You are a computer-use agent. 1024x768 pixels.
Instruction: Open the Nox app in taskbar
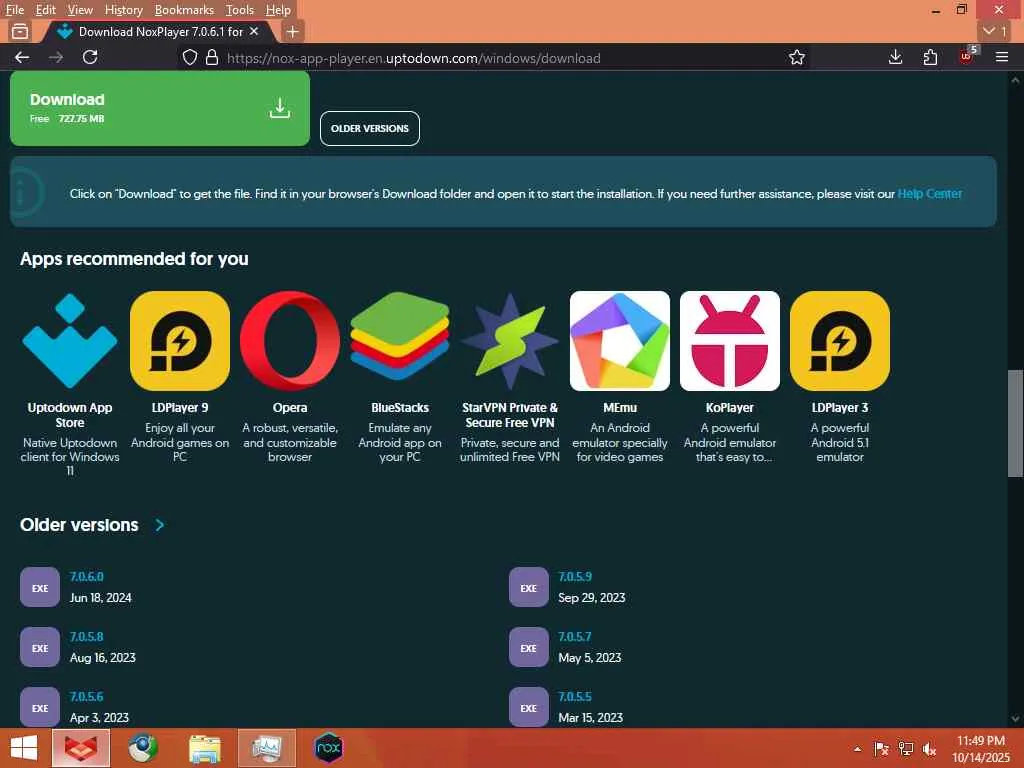(x=328, y=748)
